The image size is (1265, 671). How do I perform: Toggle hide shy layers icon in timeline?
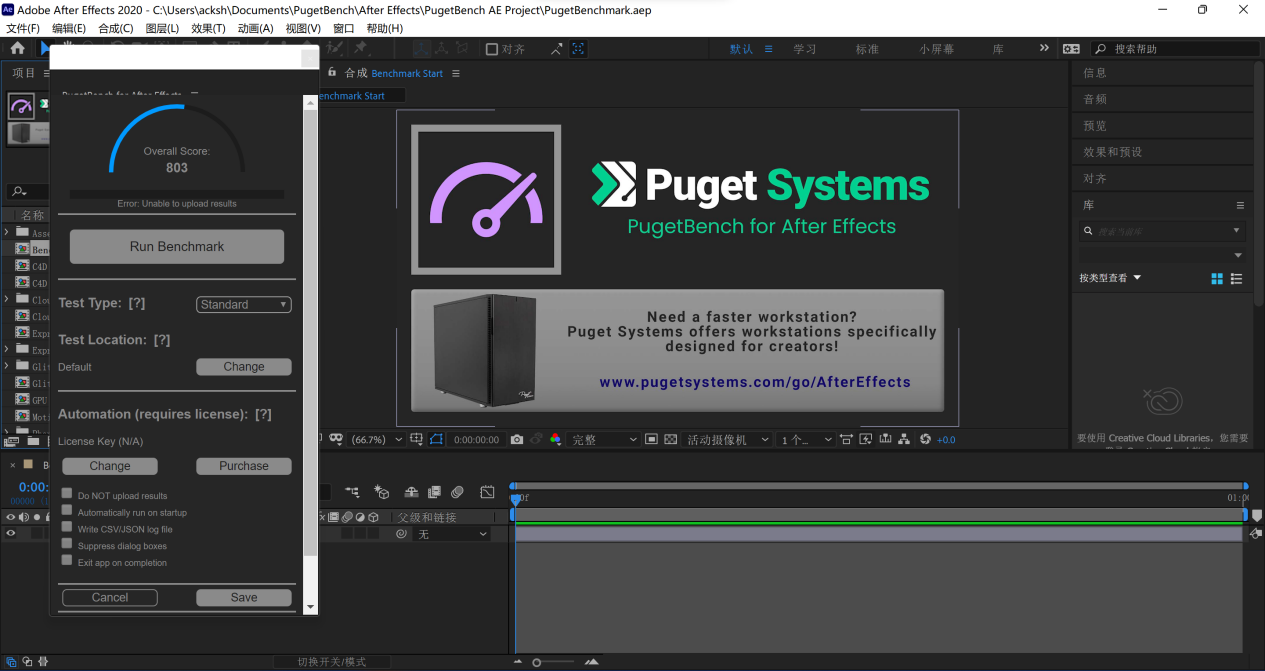[x=411, y=492]
